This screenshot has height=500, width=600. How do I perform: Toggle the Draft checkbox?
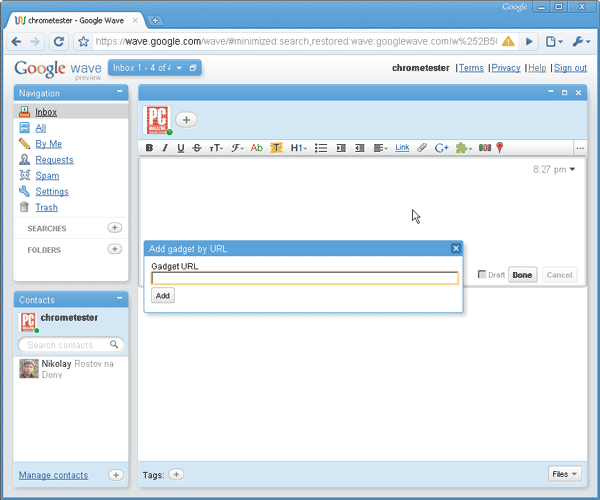click(482, 274)
